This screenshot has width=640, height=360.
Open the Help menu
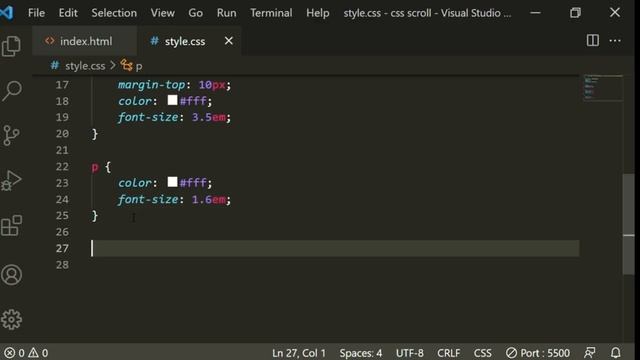pos(318,13)
